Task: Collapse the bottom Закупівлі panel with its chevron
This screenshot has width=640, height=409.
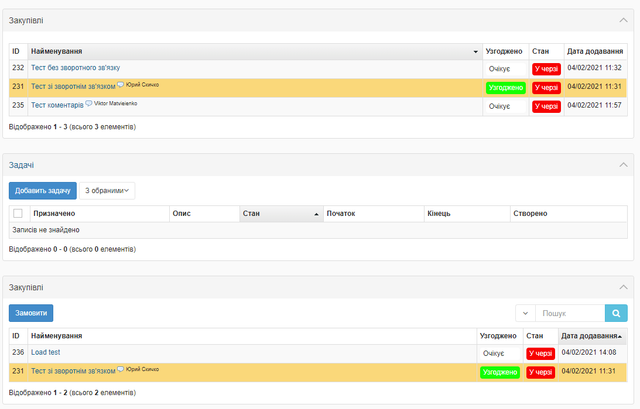Action: coord(623,287)
